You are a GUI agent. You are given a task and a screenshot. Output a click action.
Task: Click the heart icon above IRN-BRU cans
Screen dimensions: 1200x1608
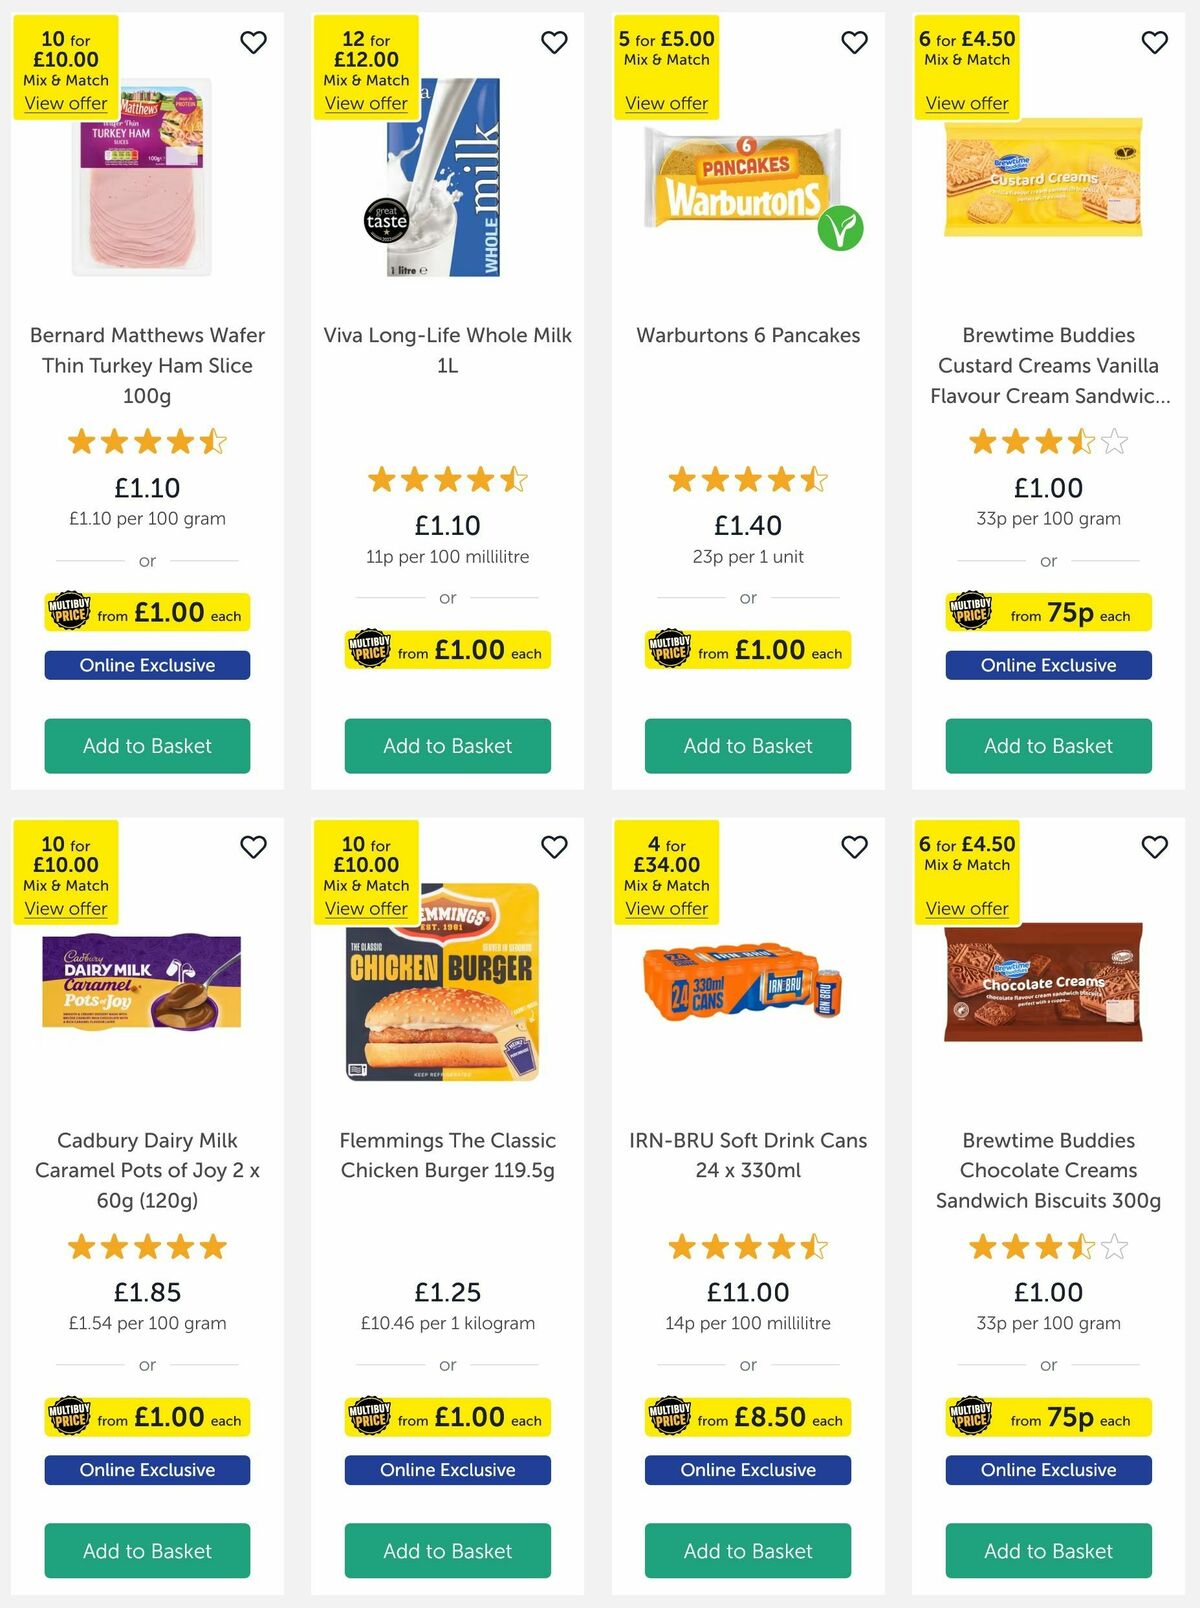pyautogui.click(x=854, y=846)
